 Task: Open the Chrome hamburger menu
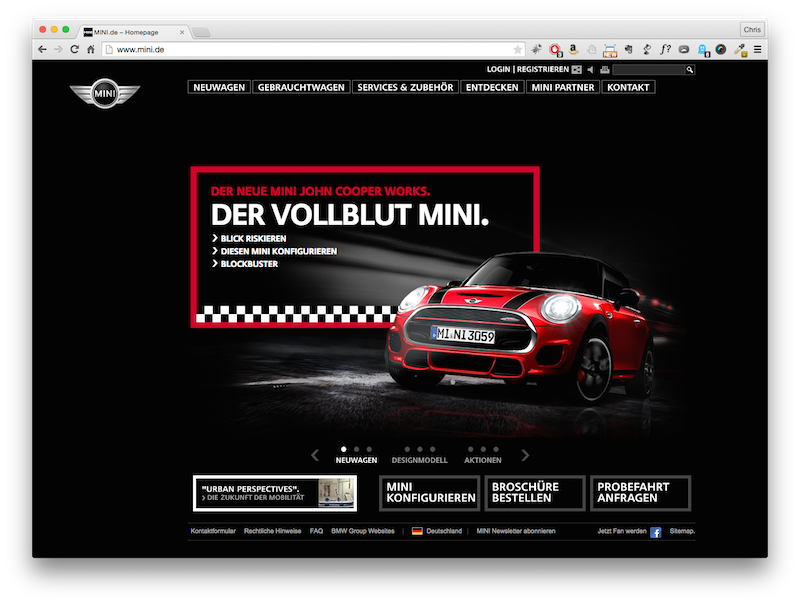[757, 49]
